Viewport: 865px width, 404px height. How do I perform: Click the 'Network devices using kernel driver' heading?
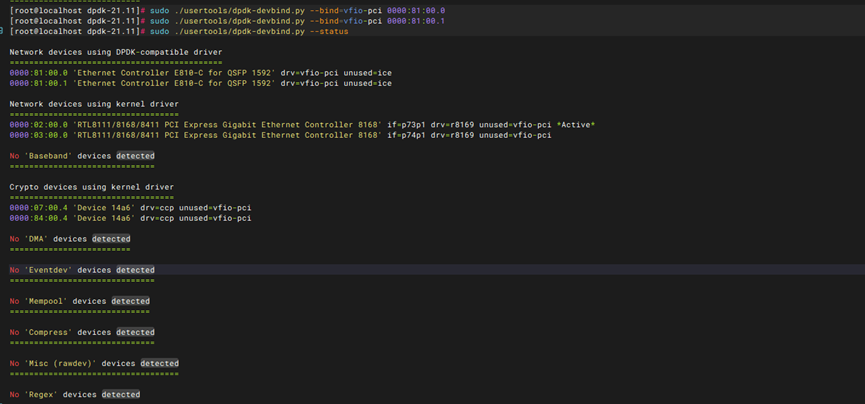point(94,104)
